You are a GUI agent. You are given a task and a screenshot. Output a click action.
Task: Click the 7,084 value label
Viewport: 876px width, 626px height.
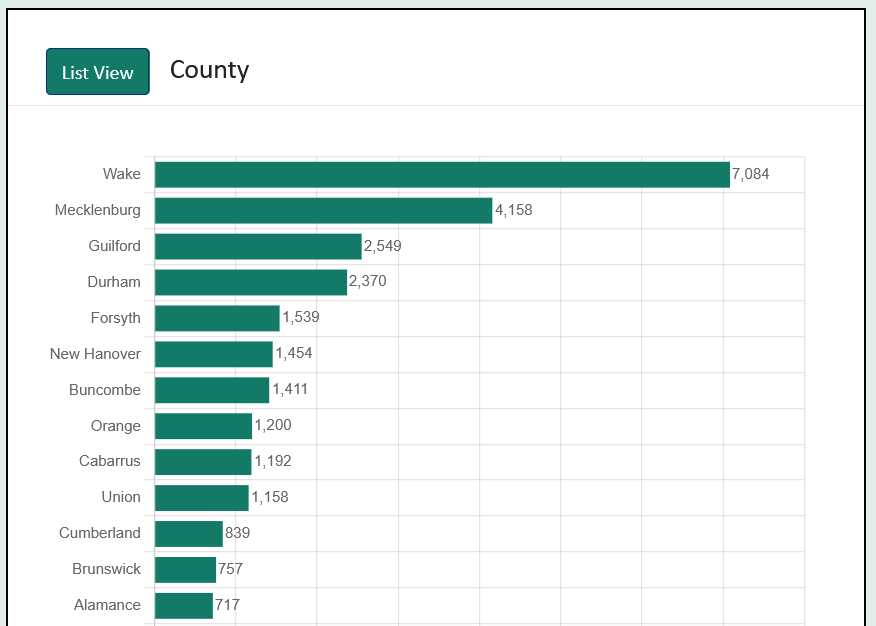point(750,174)
